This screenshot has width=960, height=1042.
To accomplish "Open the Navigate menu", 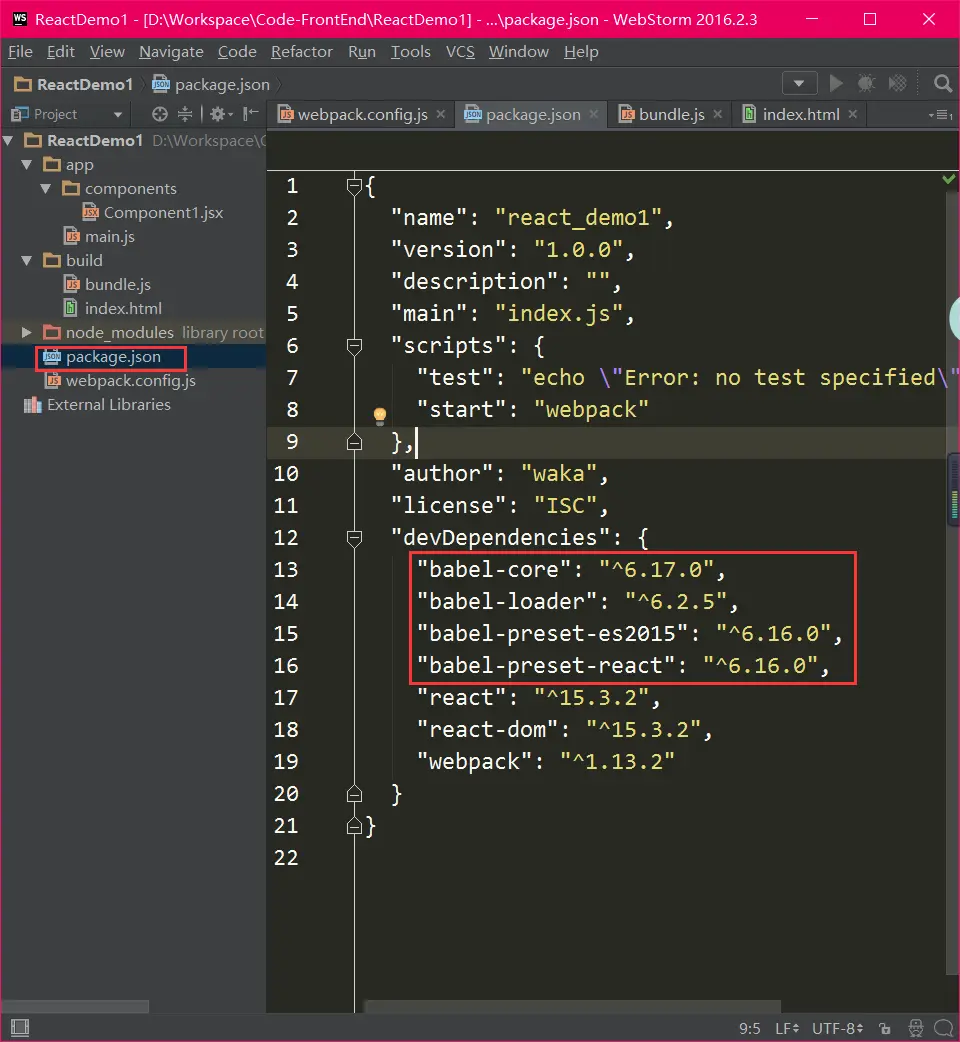I will point(171,52).
